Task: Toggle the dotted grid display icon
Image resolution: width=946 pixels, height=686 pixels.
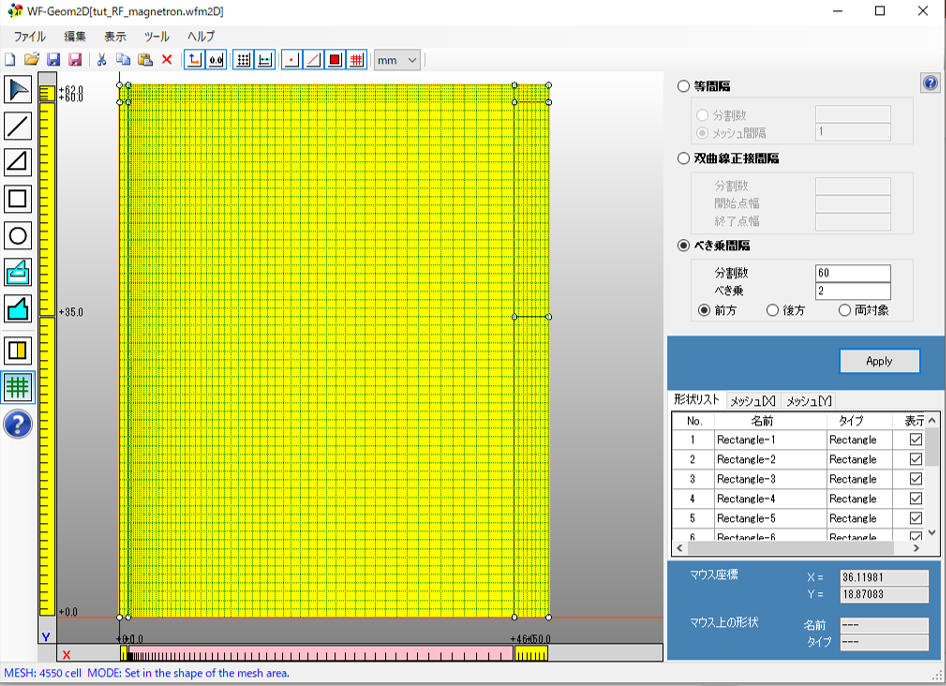Action: [x=243, y=60]
